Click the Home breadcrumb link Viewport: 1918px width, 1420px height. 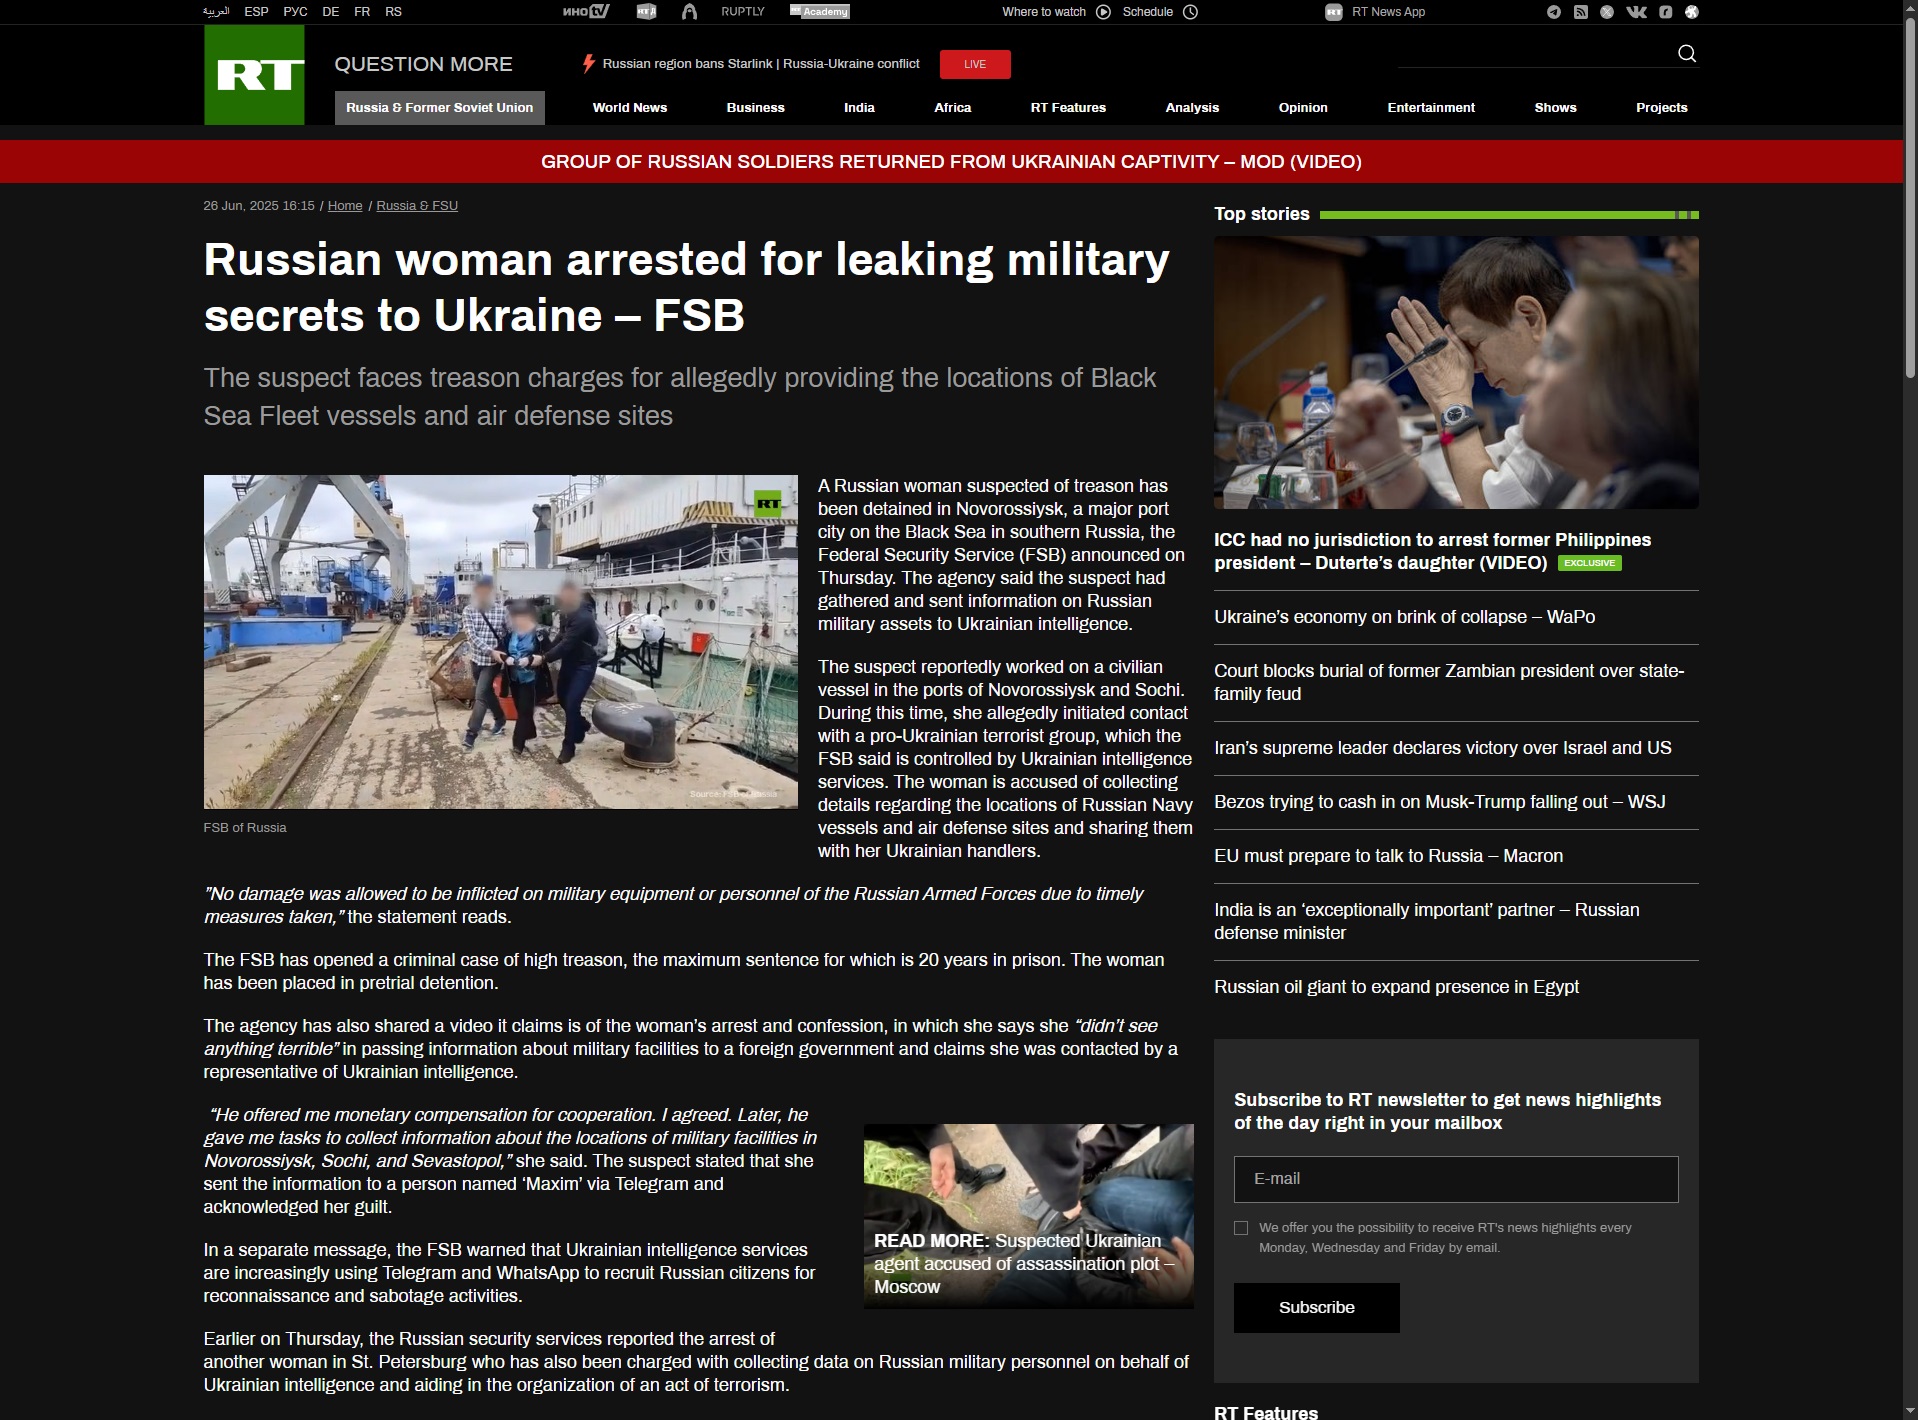click(345, 206)
